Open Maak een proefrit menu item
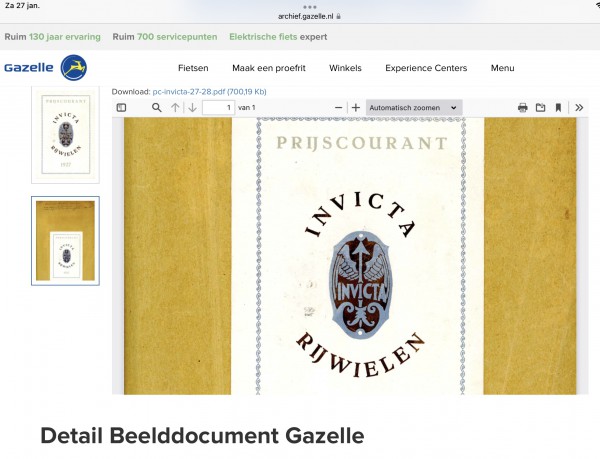The height and width of the screenshot is (459, 600). [x=269, y=68]
